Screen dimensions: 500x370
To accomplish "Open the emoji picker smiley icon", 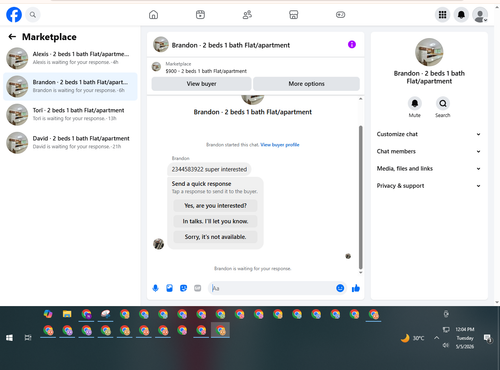I will 340,288.
